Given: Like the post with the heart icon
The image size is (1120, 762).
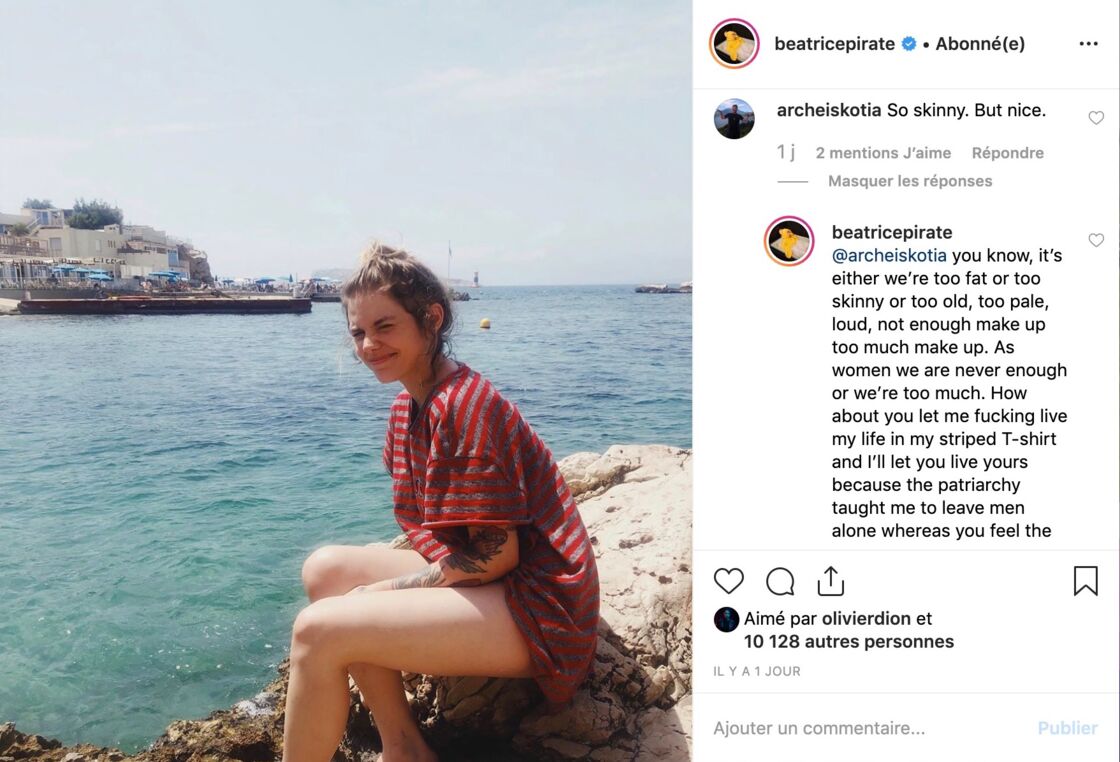Looking at the screenshot, I should pyautogui.click(x=729, y=581).
